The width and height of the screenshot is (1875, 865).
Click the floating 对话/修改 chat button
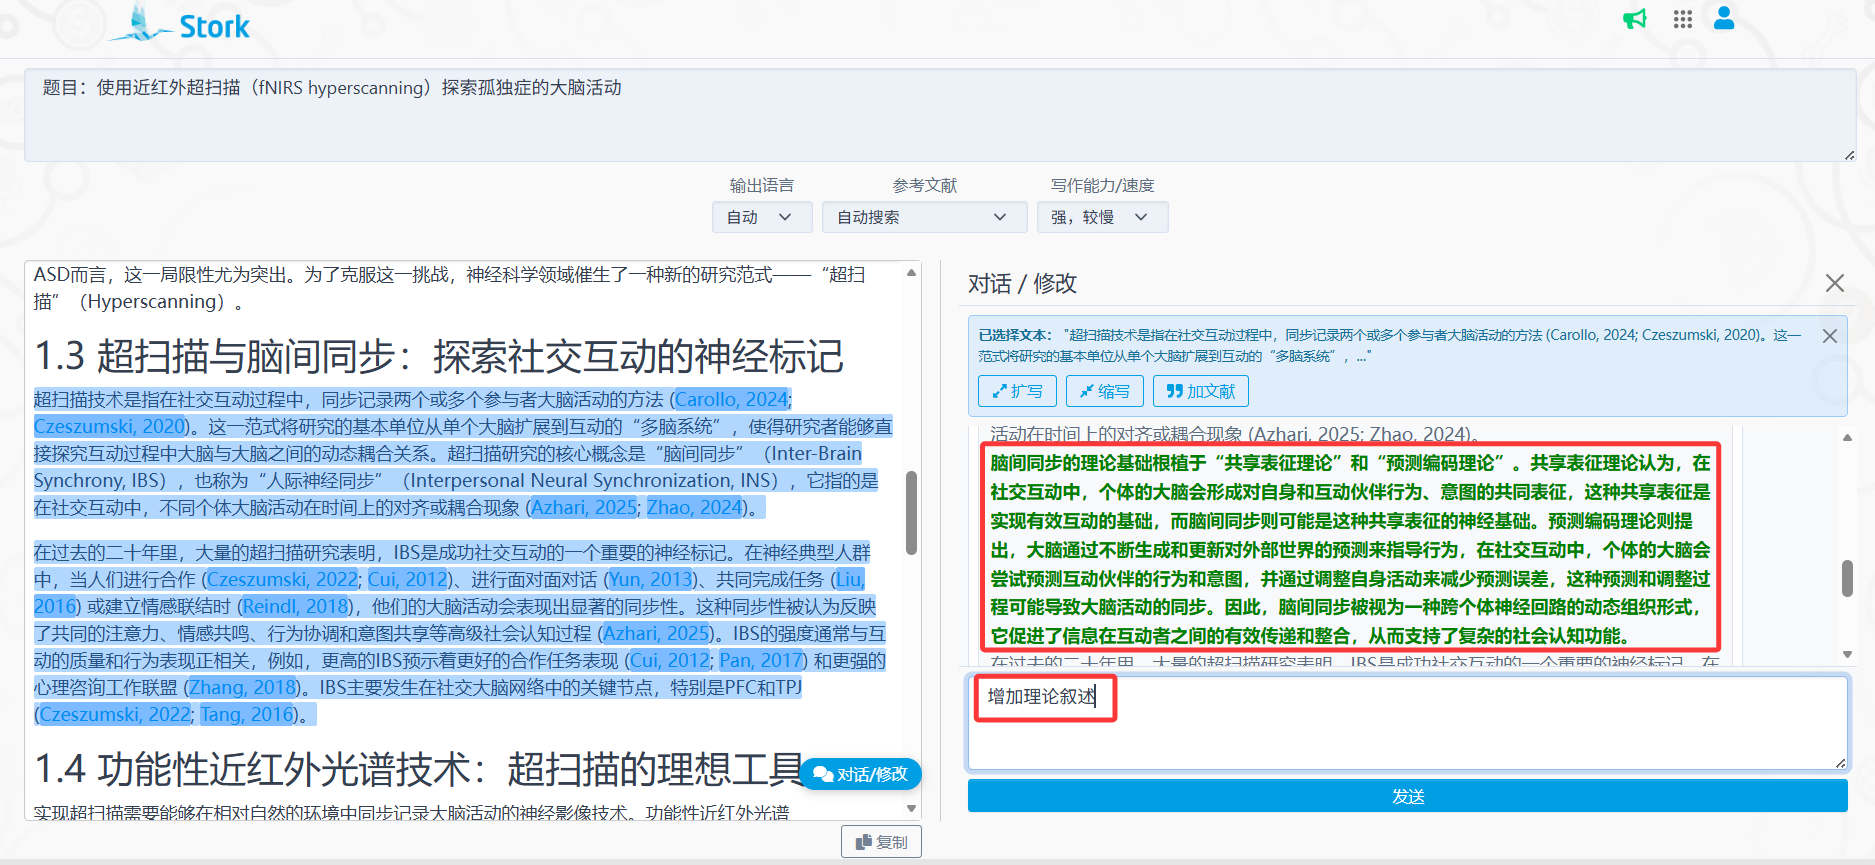pyautogui.click(x=861, y=774)
